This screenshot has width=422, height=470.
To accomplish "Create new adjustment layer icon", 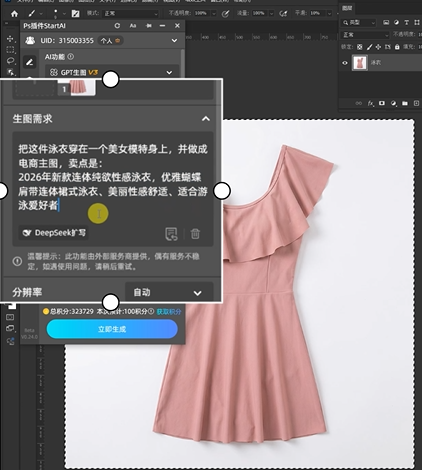I will (x=394, y=103).
